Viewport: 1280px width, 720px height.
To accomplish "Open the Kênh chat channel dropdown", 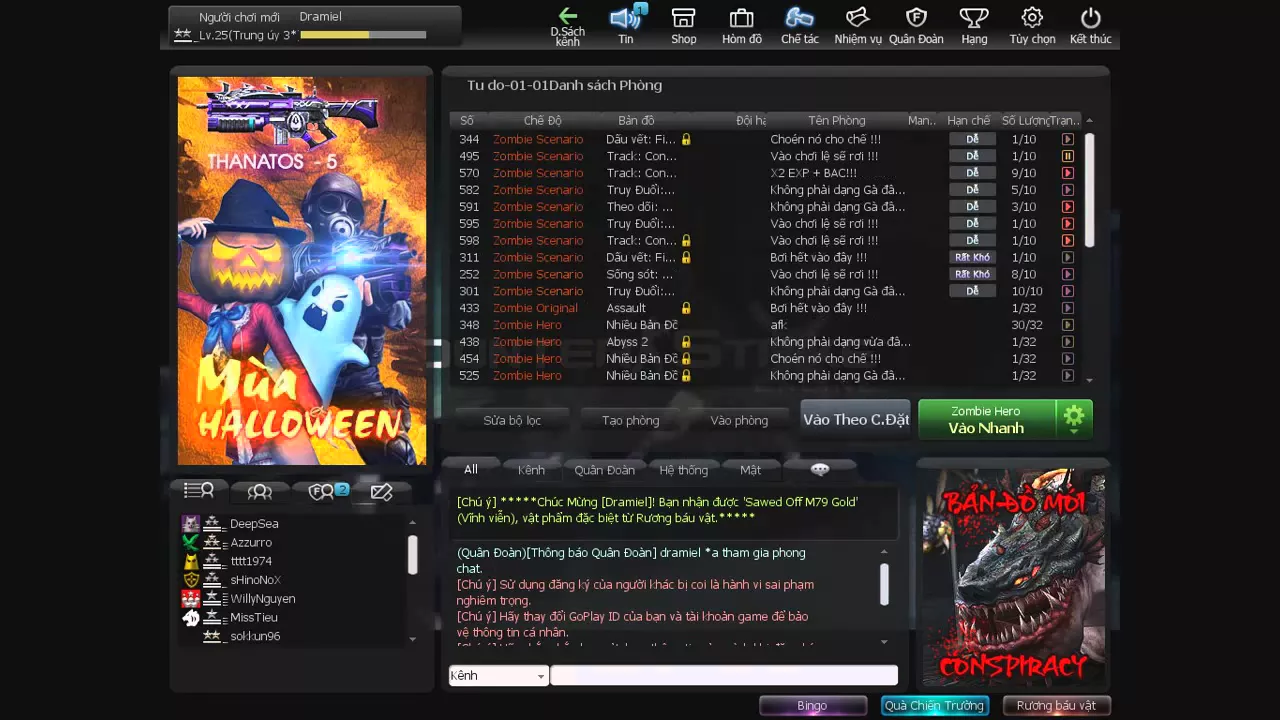I will (498, 676).
